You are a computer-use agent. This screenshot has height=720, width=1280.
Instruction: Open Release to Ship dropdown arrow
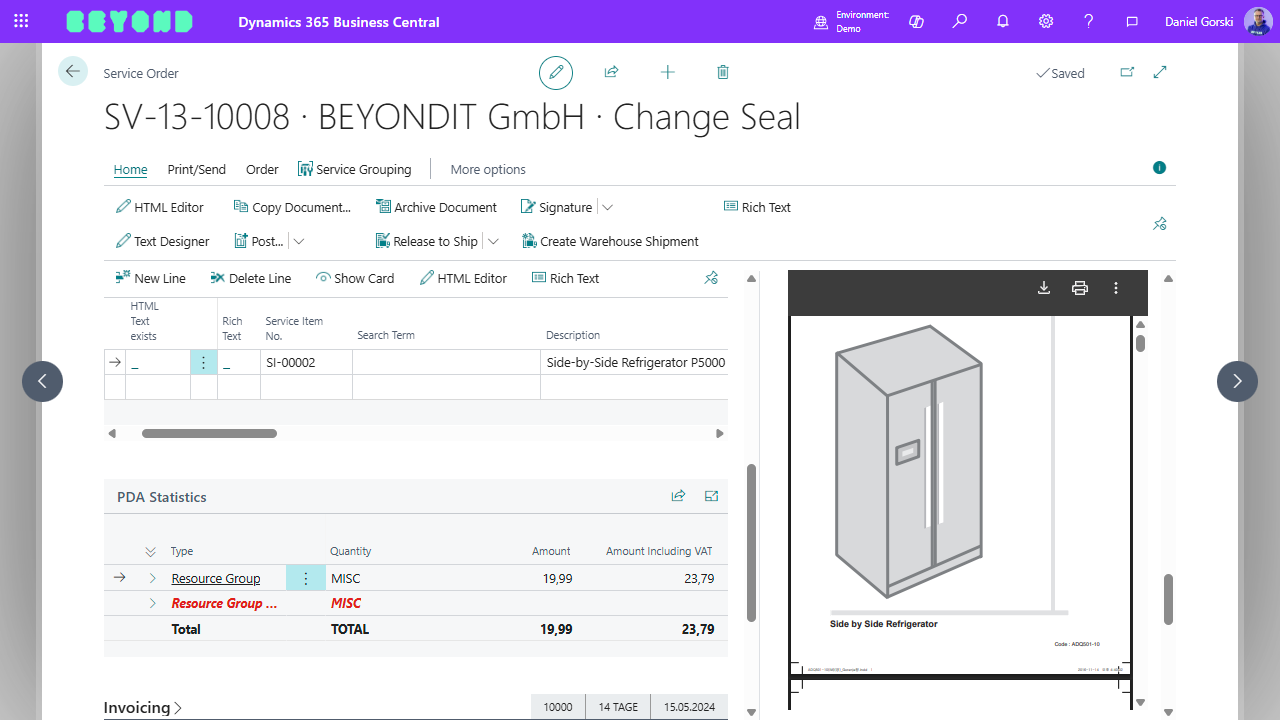(492, 241)
